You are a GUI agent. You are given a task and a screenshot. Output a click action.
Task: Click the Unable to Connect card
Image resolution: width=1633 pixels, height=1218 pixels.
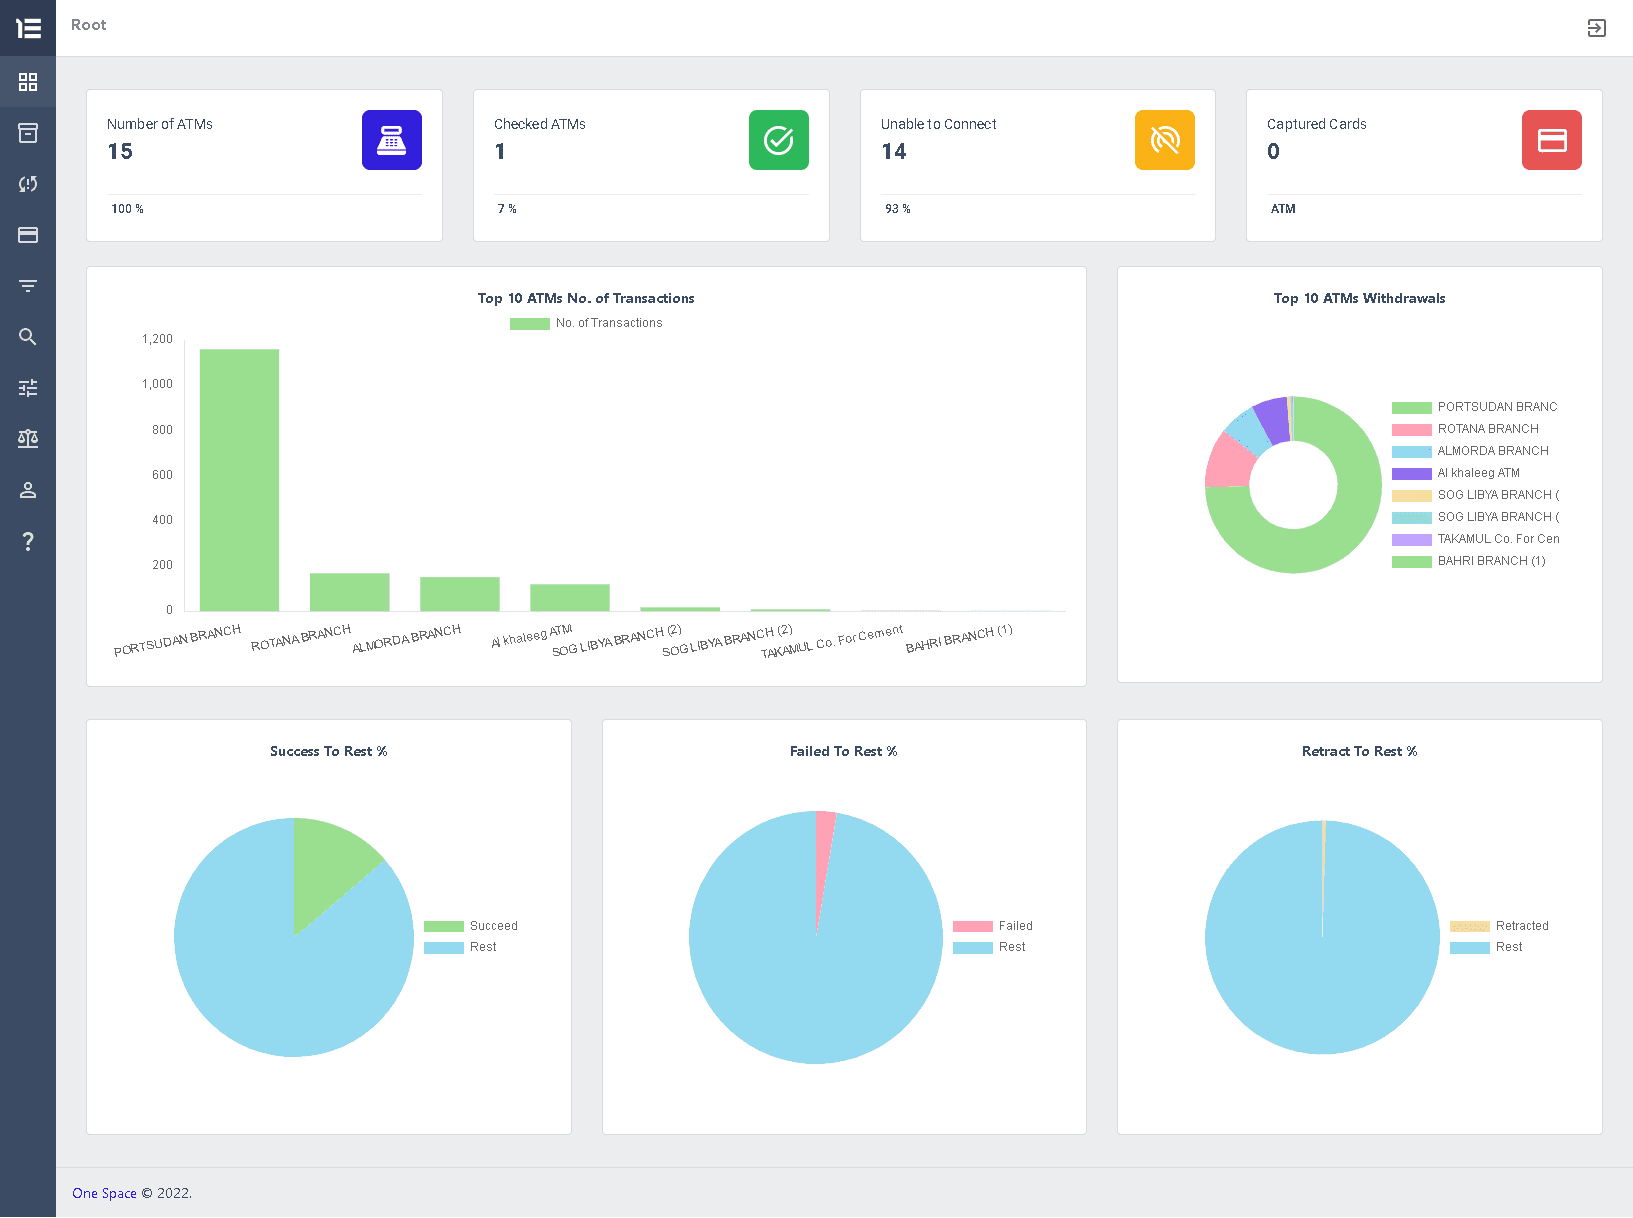click(x=1037, y=165)
